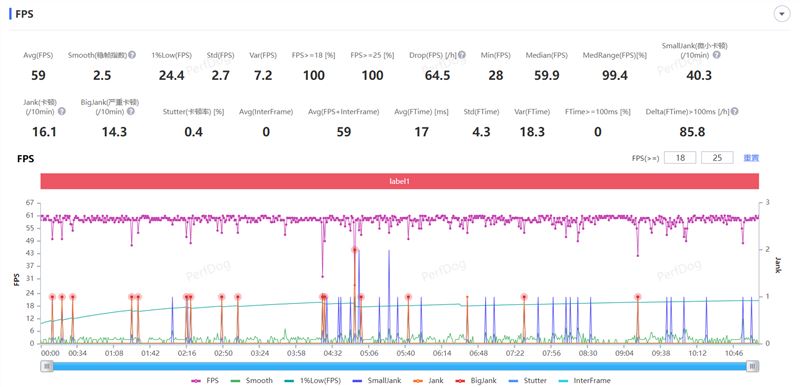Click the Delta(FTime) value 85.8
Image resolution: width=800 pixels, height=387 pixels.
click(x=692, y=132)
